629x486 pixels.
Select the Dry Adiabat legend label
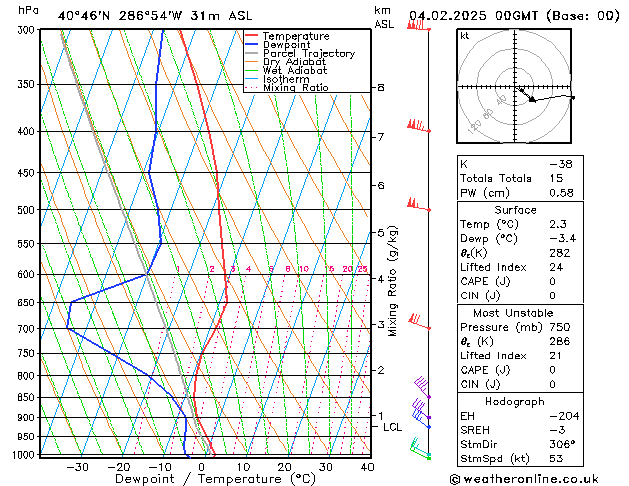(x=294, y=62)
